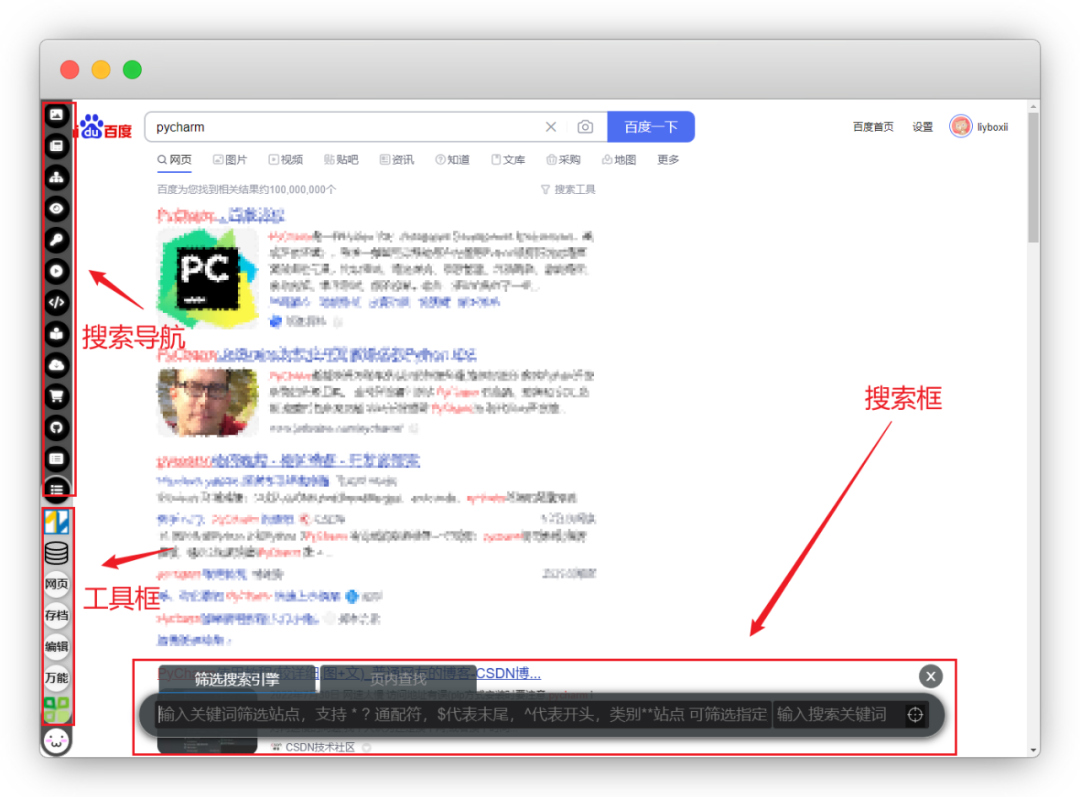Click the 存档 tool button

coord(56,615)
